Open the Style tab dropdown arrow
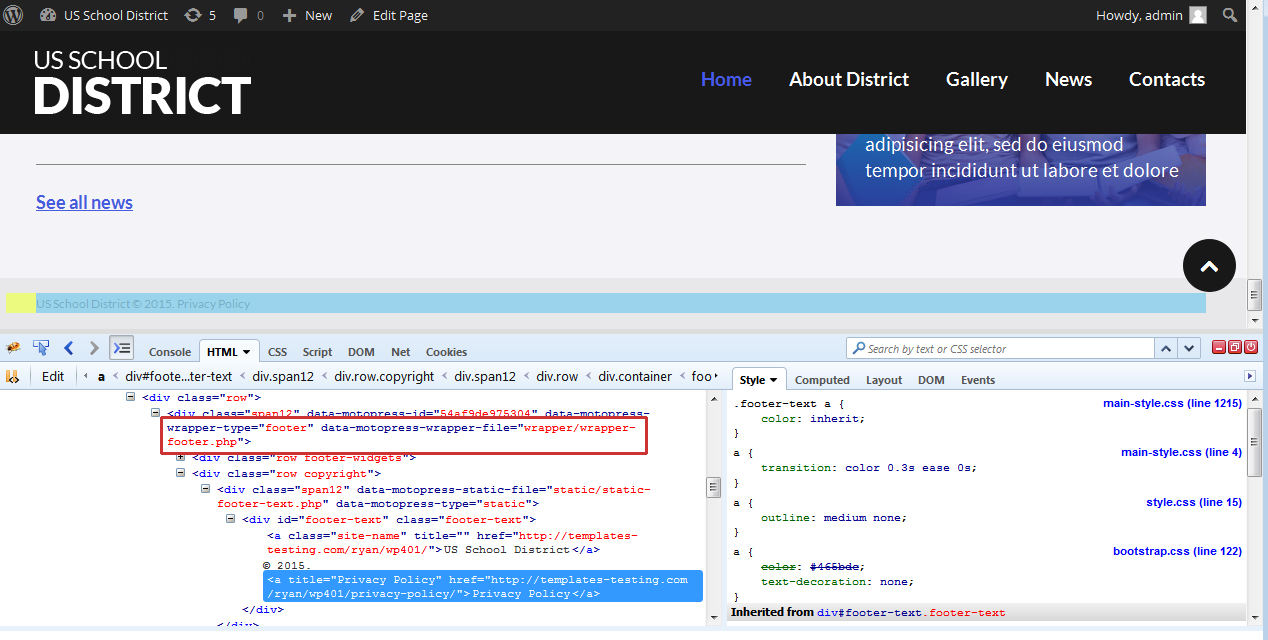This screenshot has width=1268, height=640. pyautogui.click(x=773, y=380)
